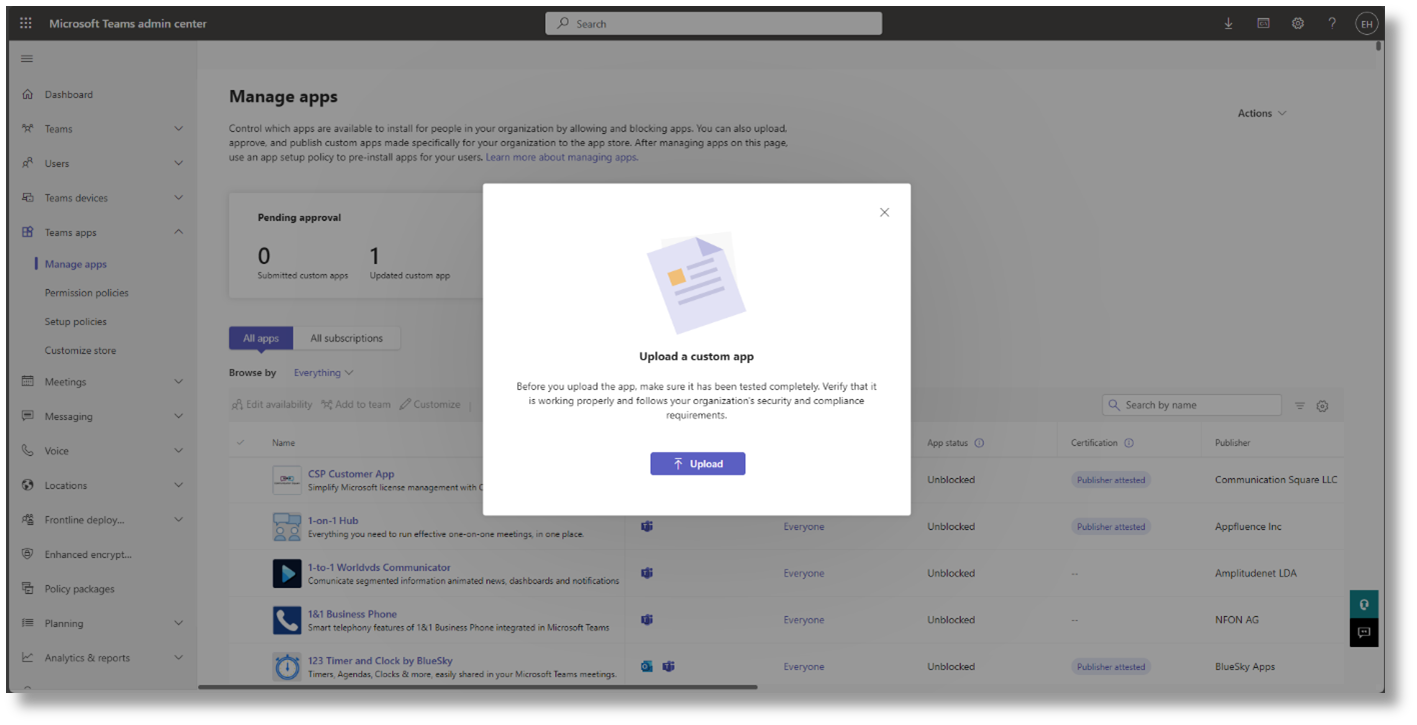Open Setup policies in sidebar
This screenshot has height=725, width=1417.
(75, 322)
